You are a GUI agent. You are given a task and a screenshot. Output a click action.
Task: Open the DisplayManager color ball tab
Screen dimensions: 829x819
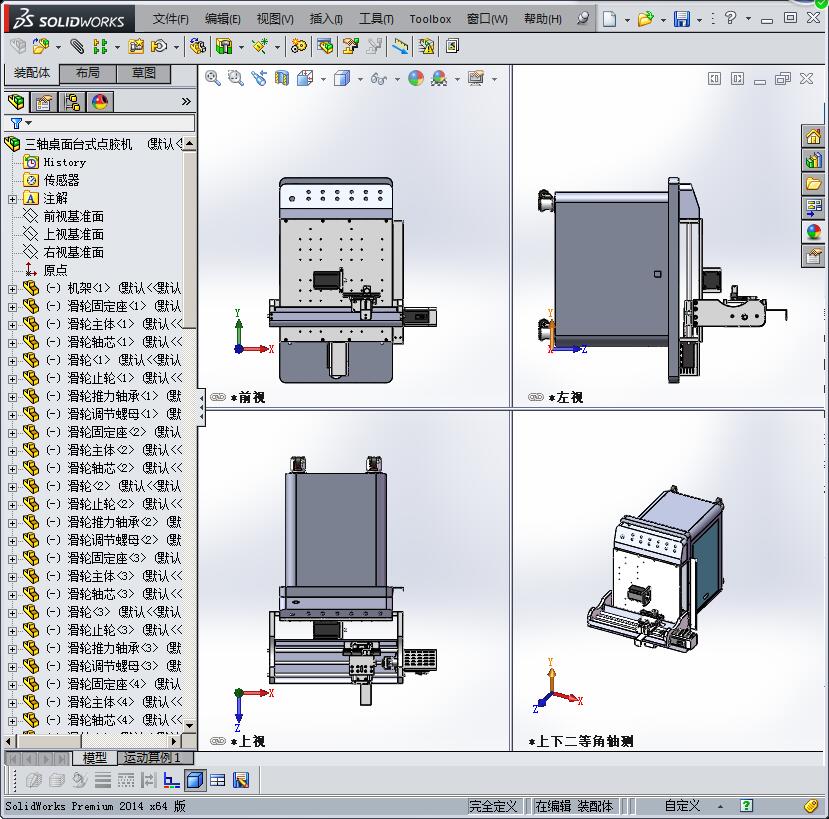(x=100, y=101)
